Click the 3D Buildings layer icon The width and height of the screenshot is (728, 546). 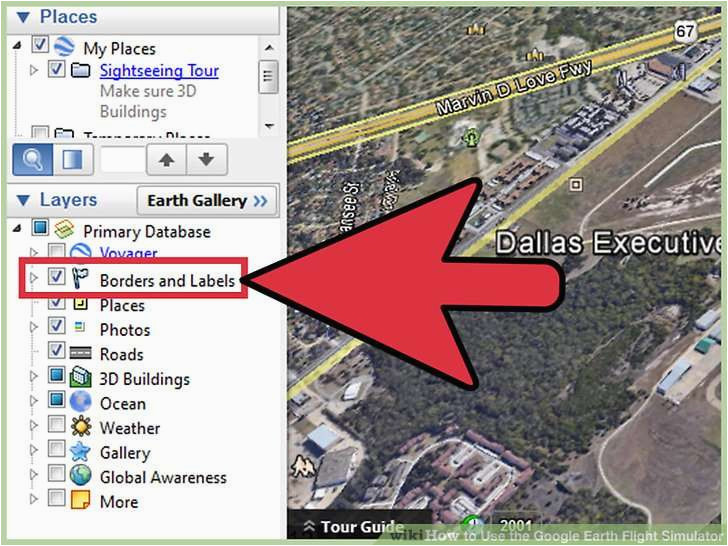pos(80,377)
